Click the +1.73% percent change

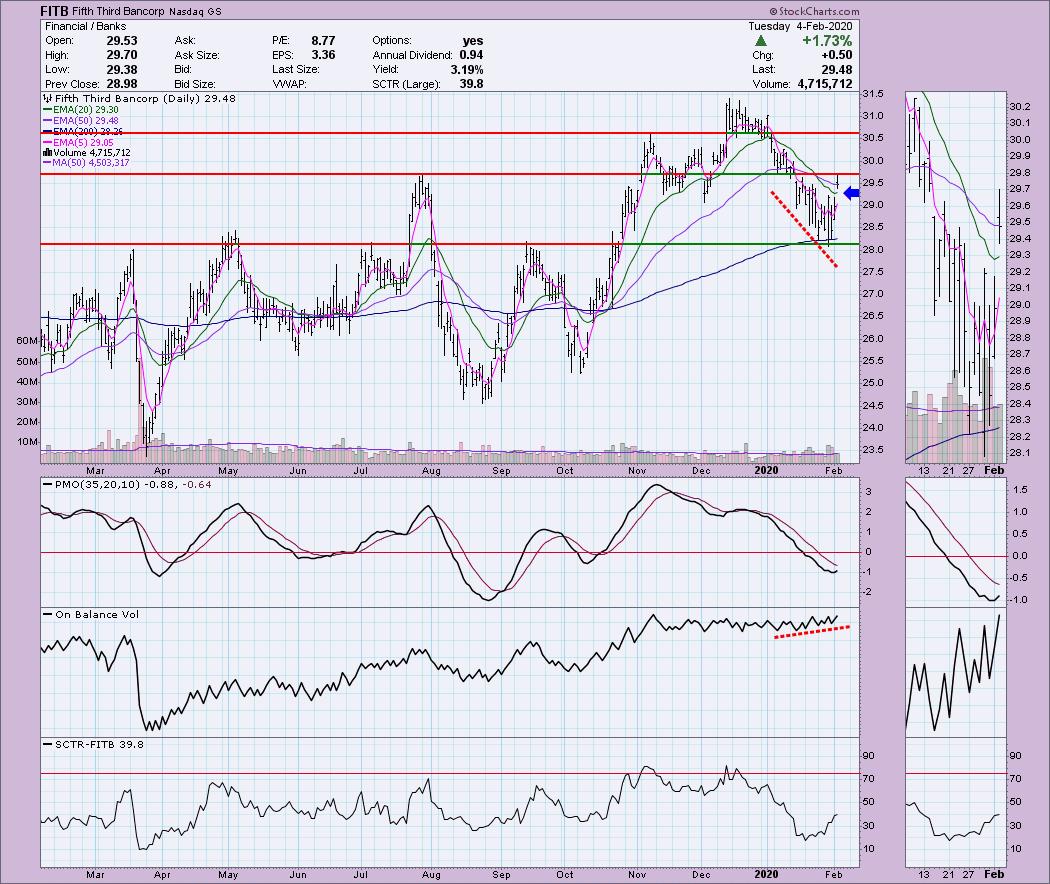click(828, 41)
